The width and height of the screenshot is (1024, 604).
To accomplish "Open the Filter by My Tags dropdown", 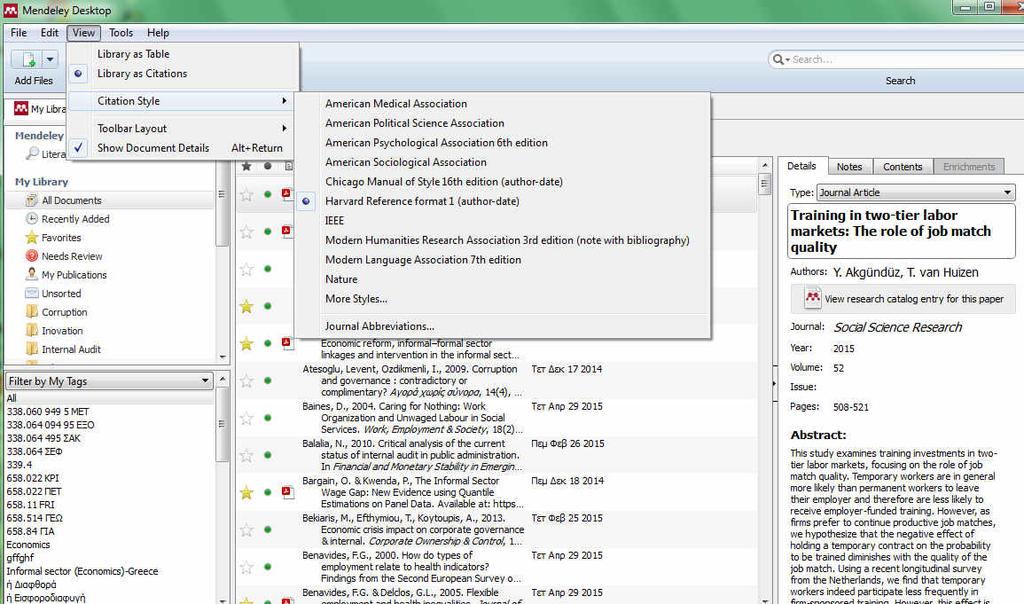I will (109, 381).
